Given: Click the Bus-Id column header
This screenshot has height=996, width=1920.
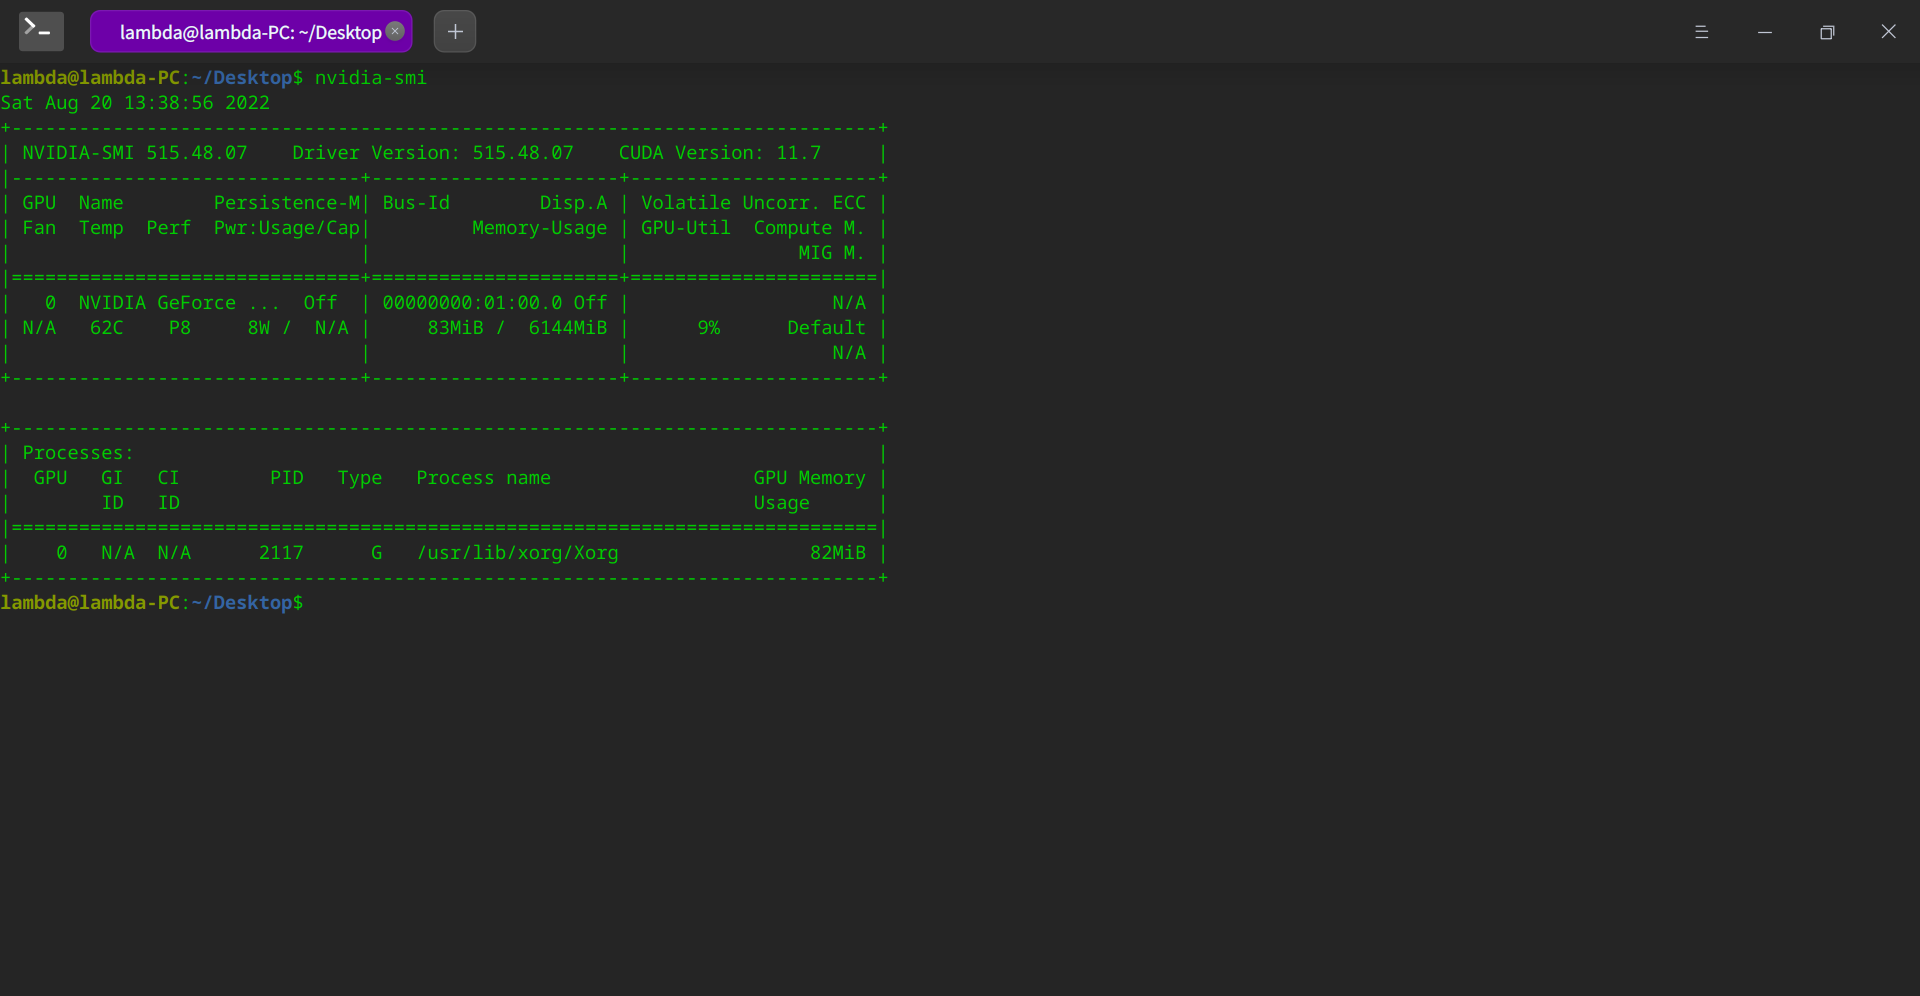Looking at the screenshot, I should 416,203.
